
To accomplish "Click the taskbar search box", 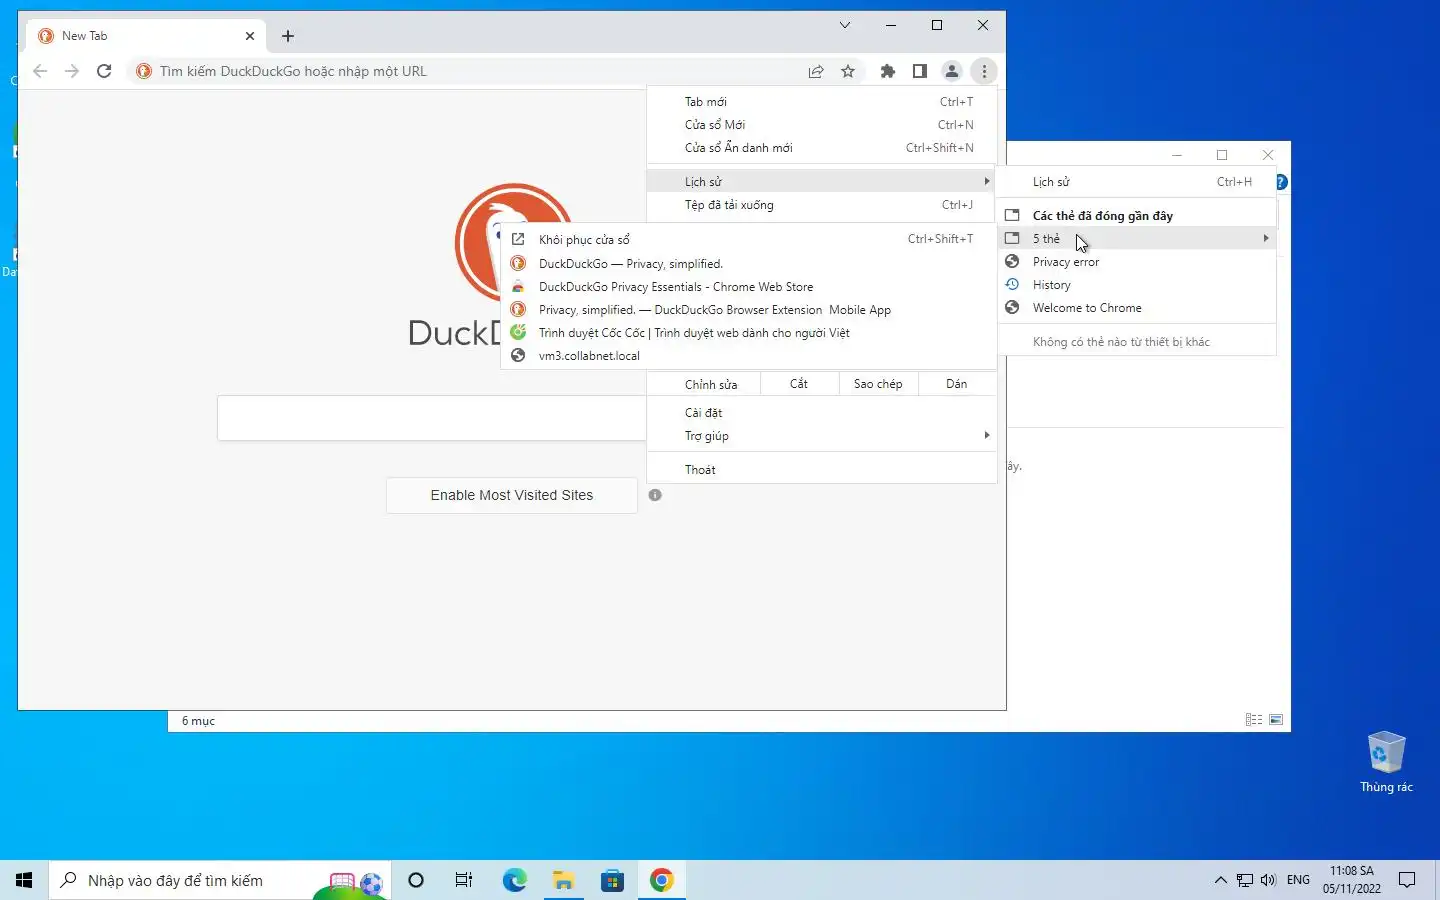I will coord(218,880).
